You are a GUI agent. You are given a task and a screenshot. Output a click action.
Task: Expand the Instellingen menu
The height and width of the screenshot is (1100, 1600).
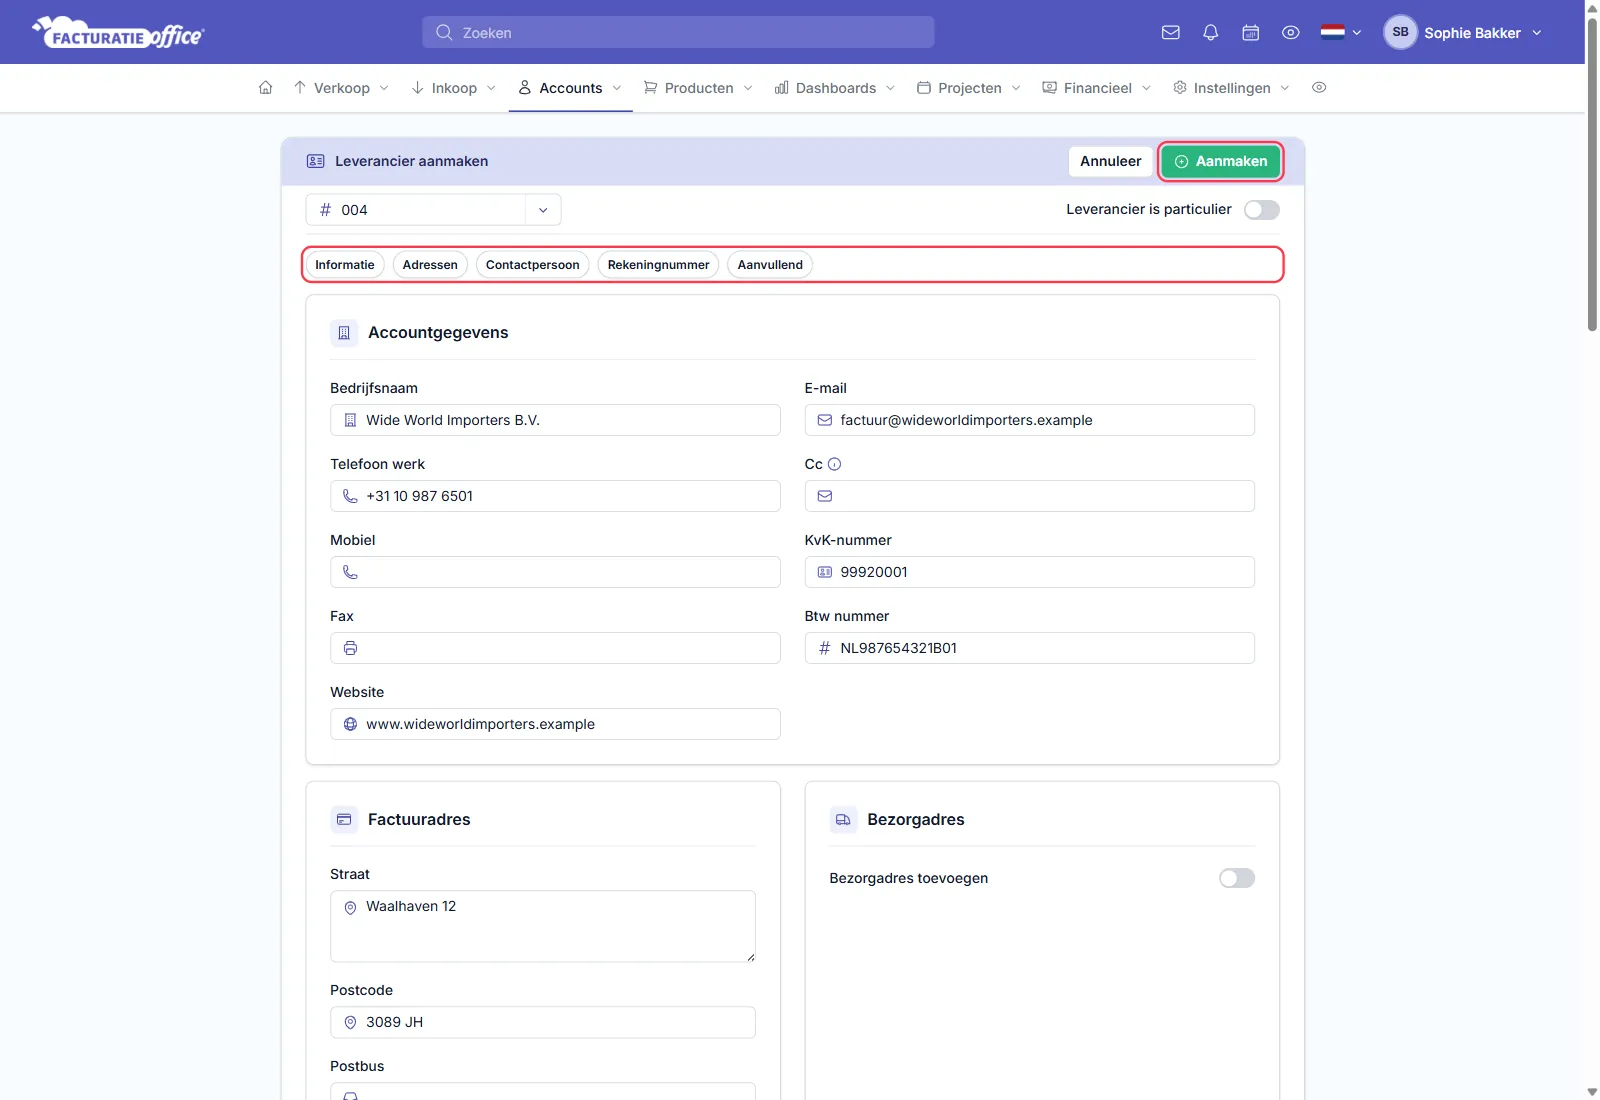tap(1231, 88)
